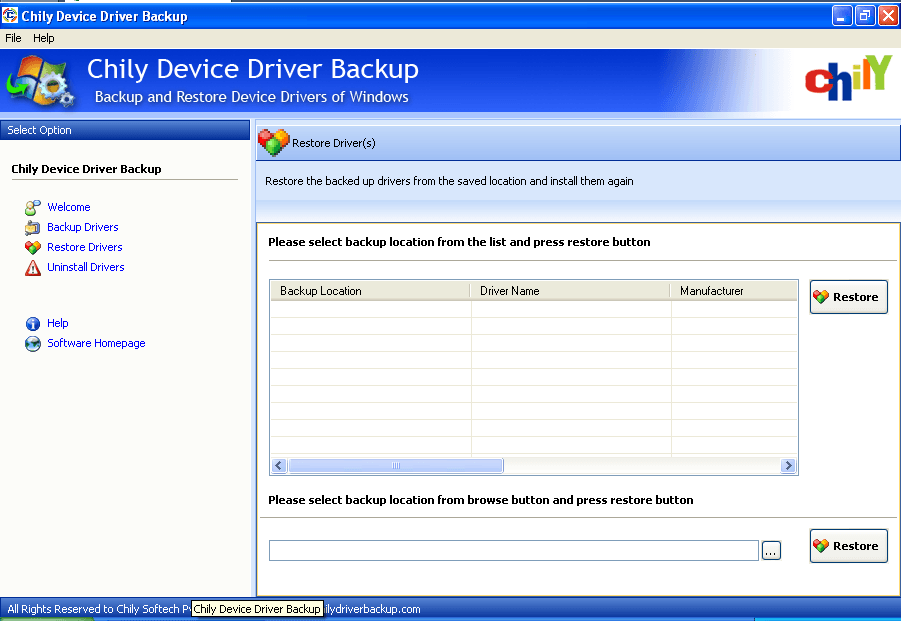This screenshot has height=621, width=901.
Task: Open the Help menu
Action: pos(44,38)
